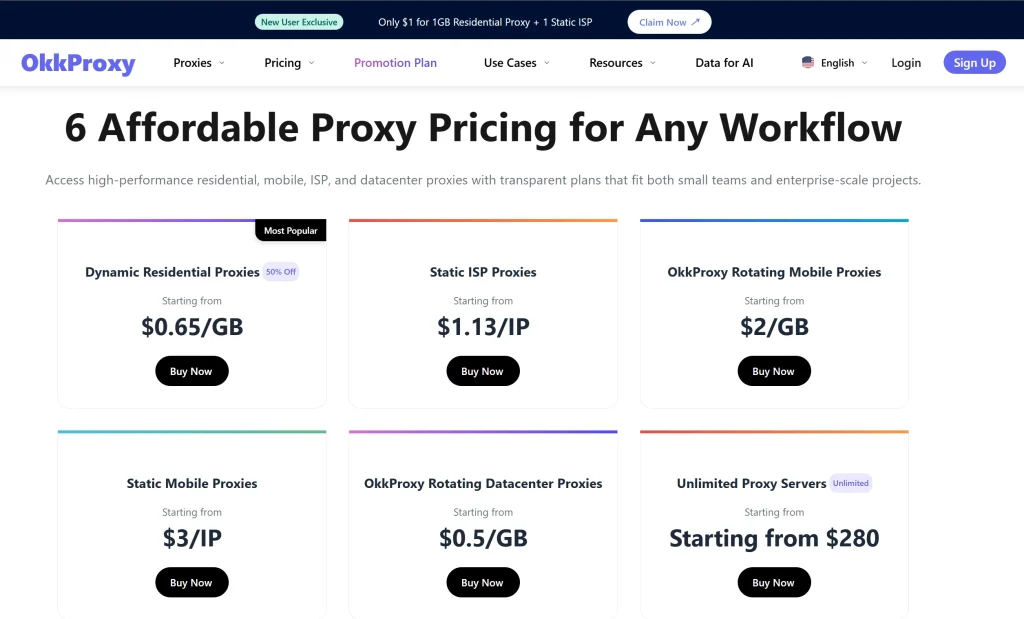Buy the Dynamic Residential Proxies plan
This screenshot has height=619, width=1024.
click(x=191, y=371)
